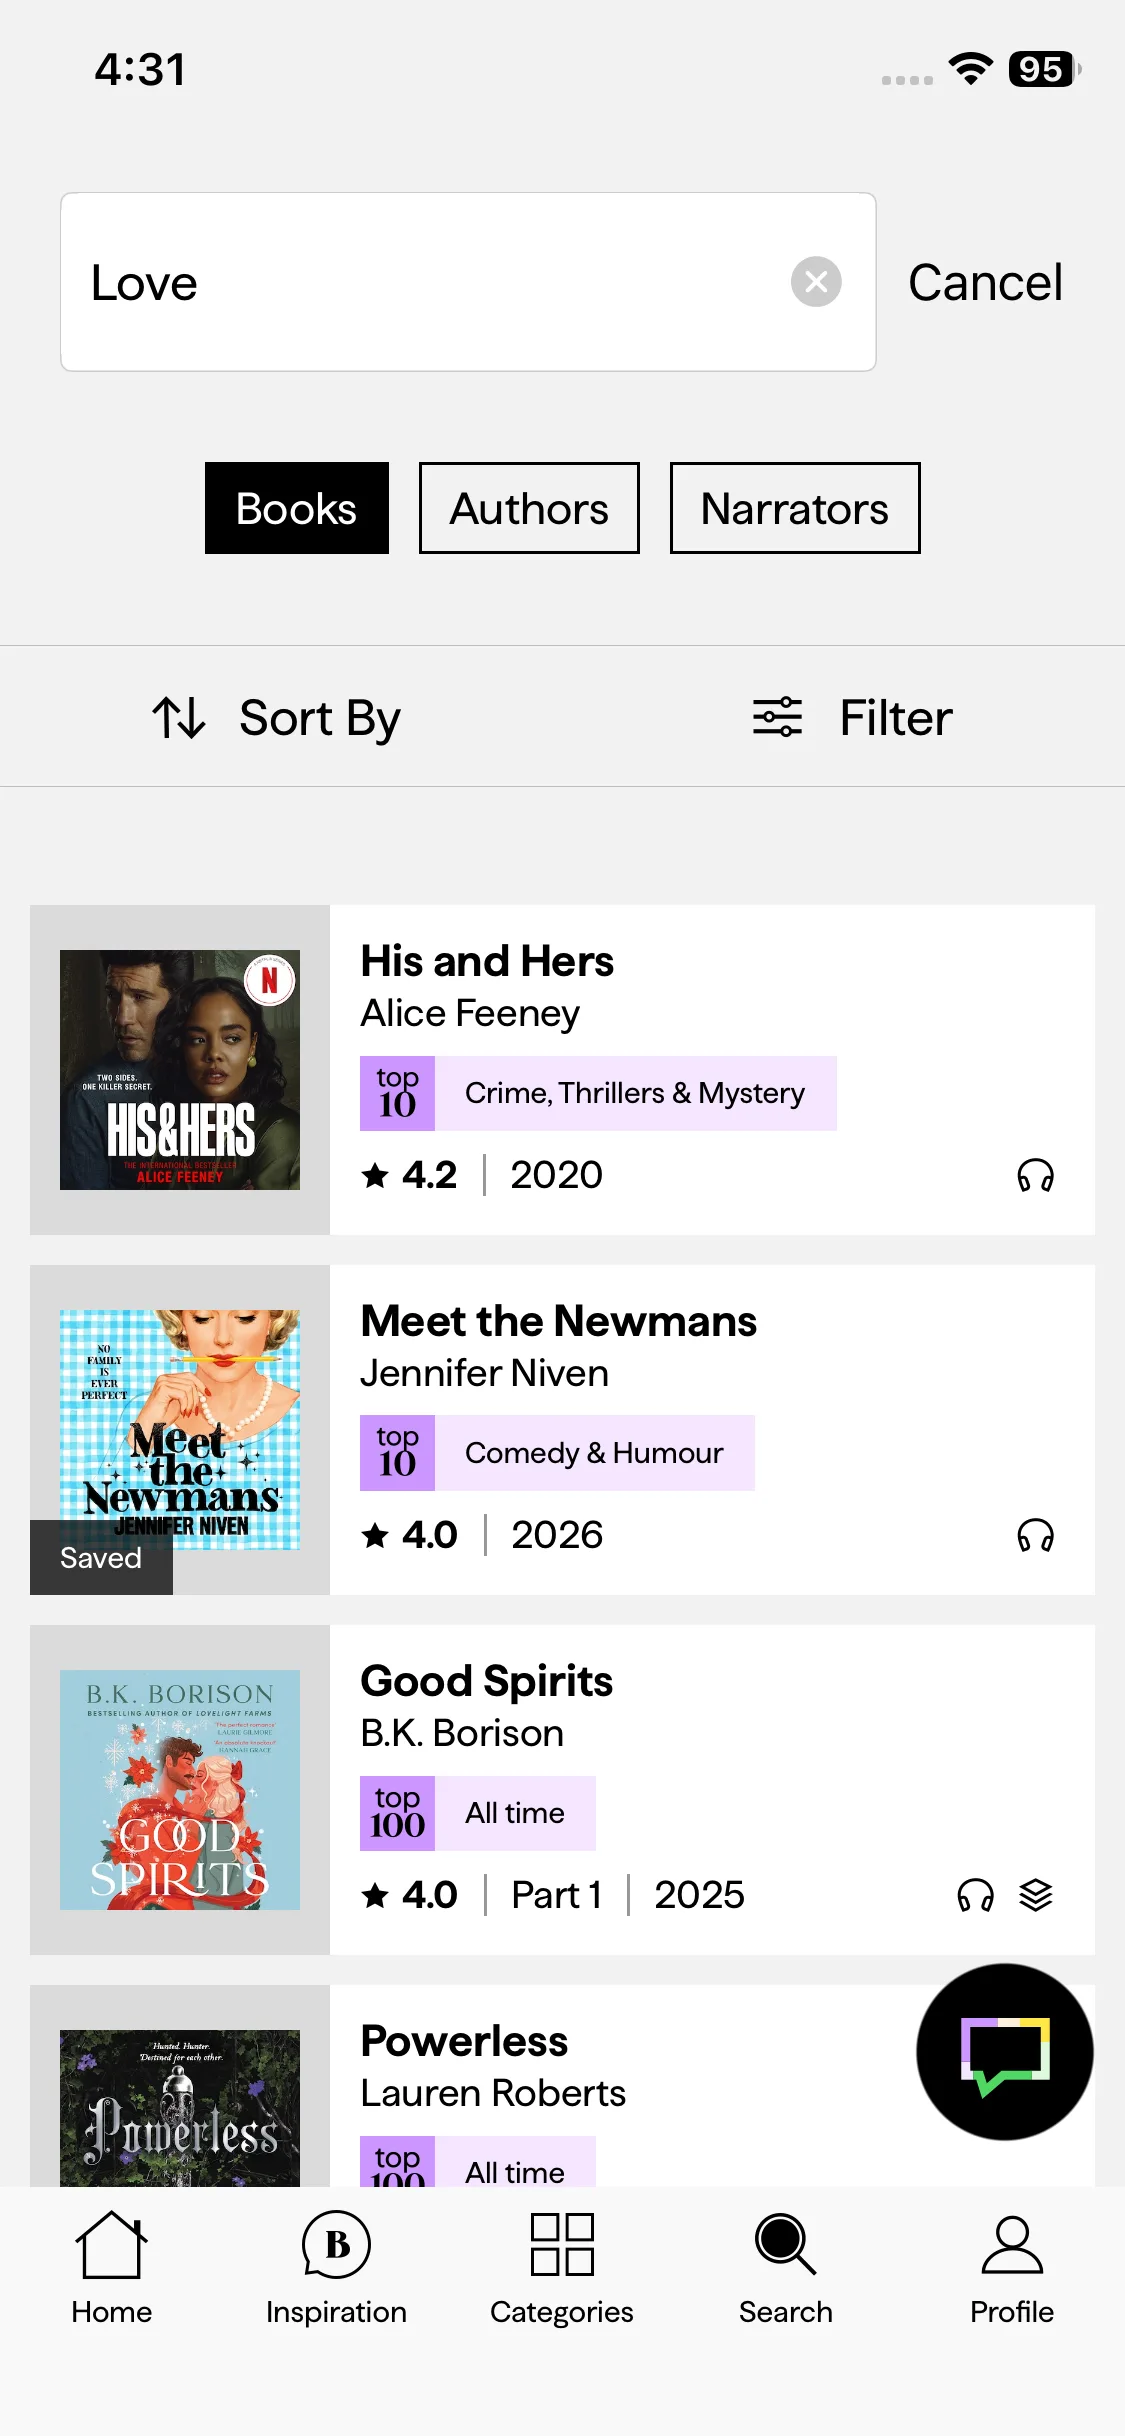Tap the series layers icon on Good Spirits

pos(1036,1895)
